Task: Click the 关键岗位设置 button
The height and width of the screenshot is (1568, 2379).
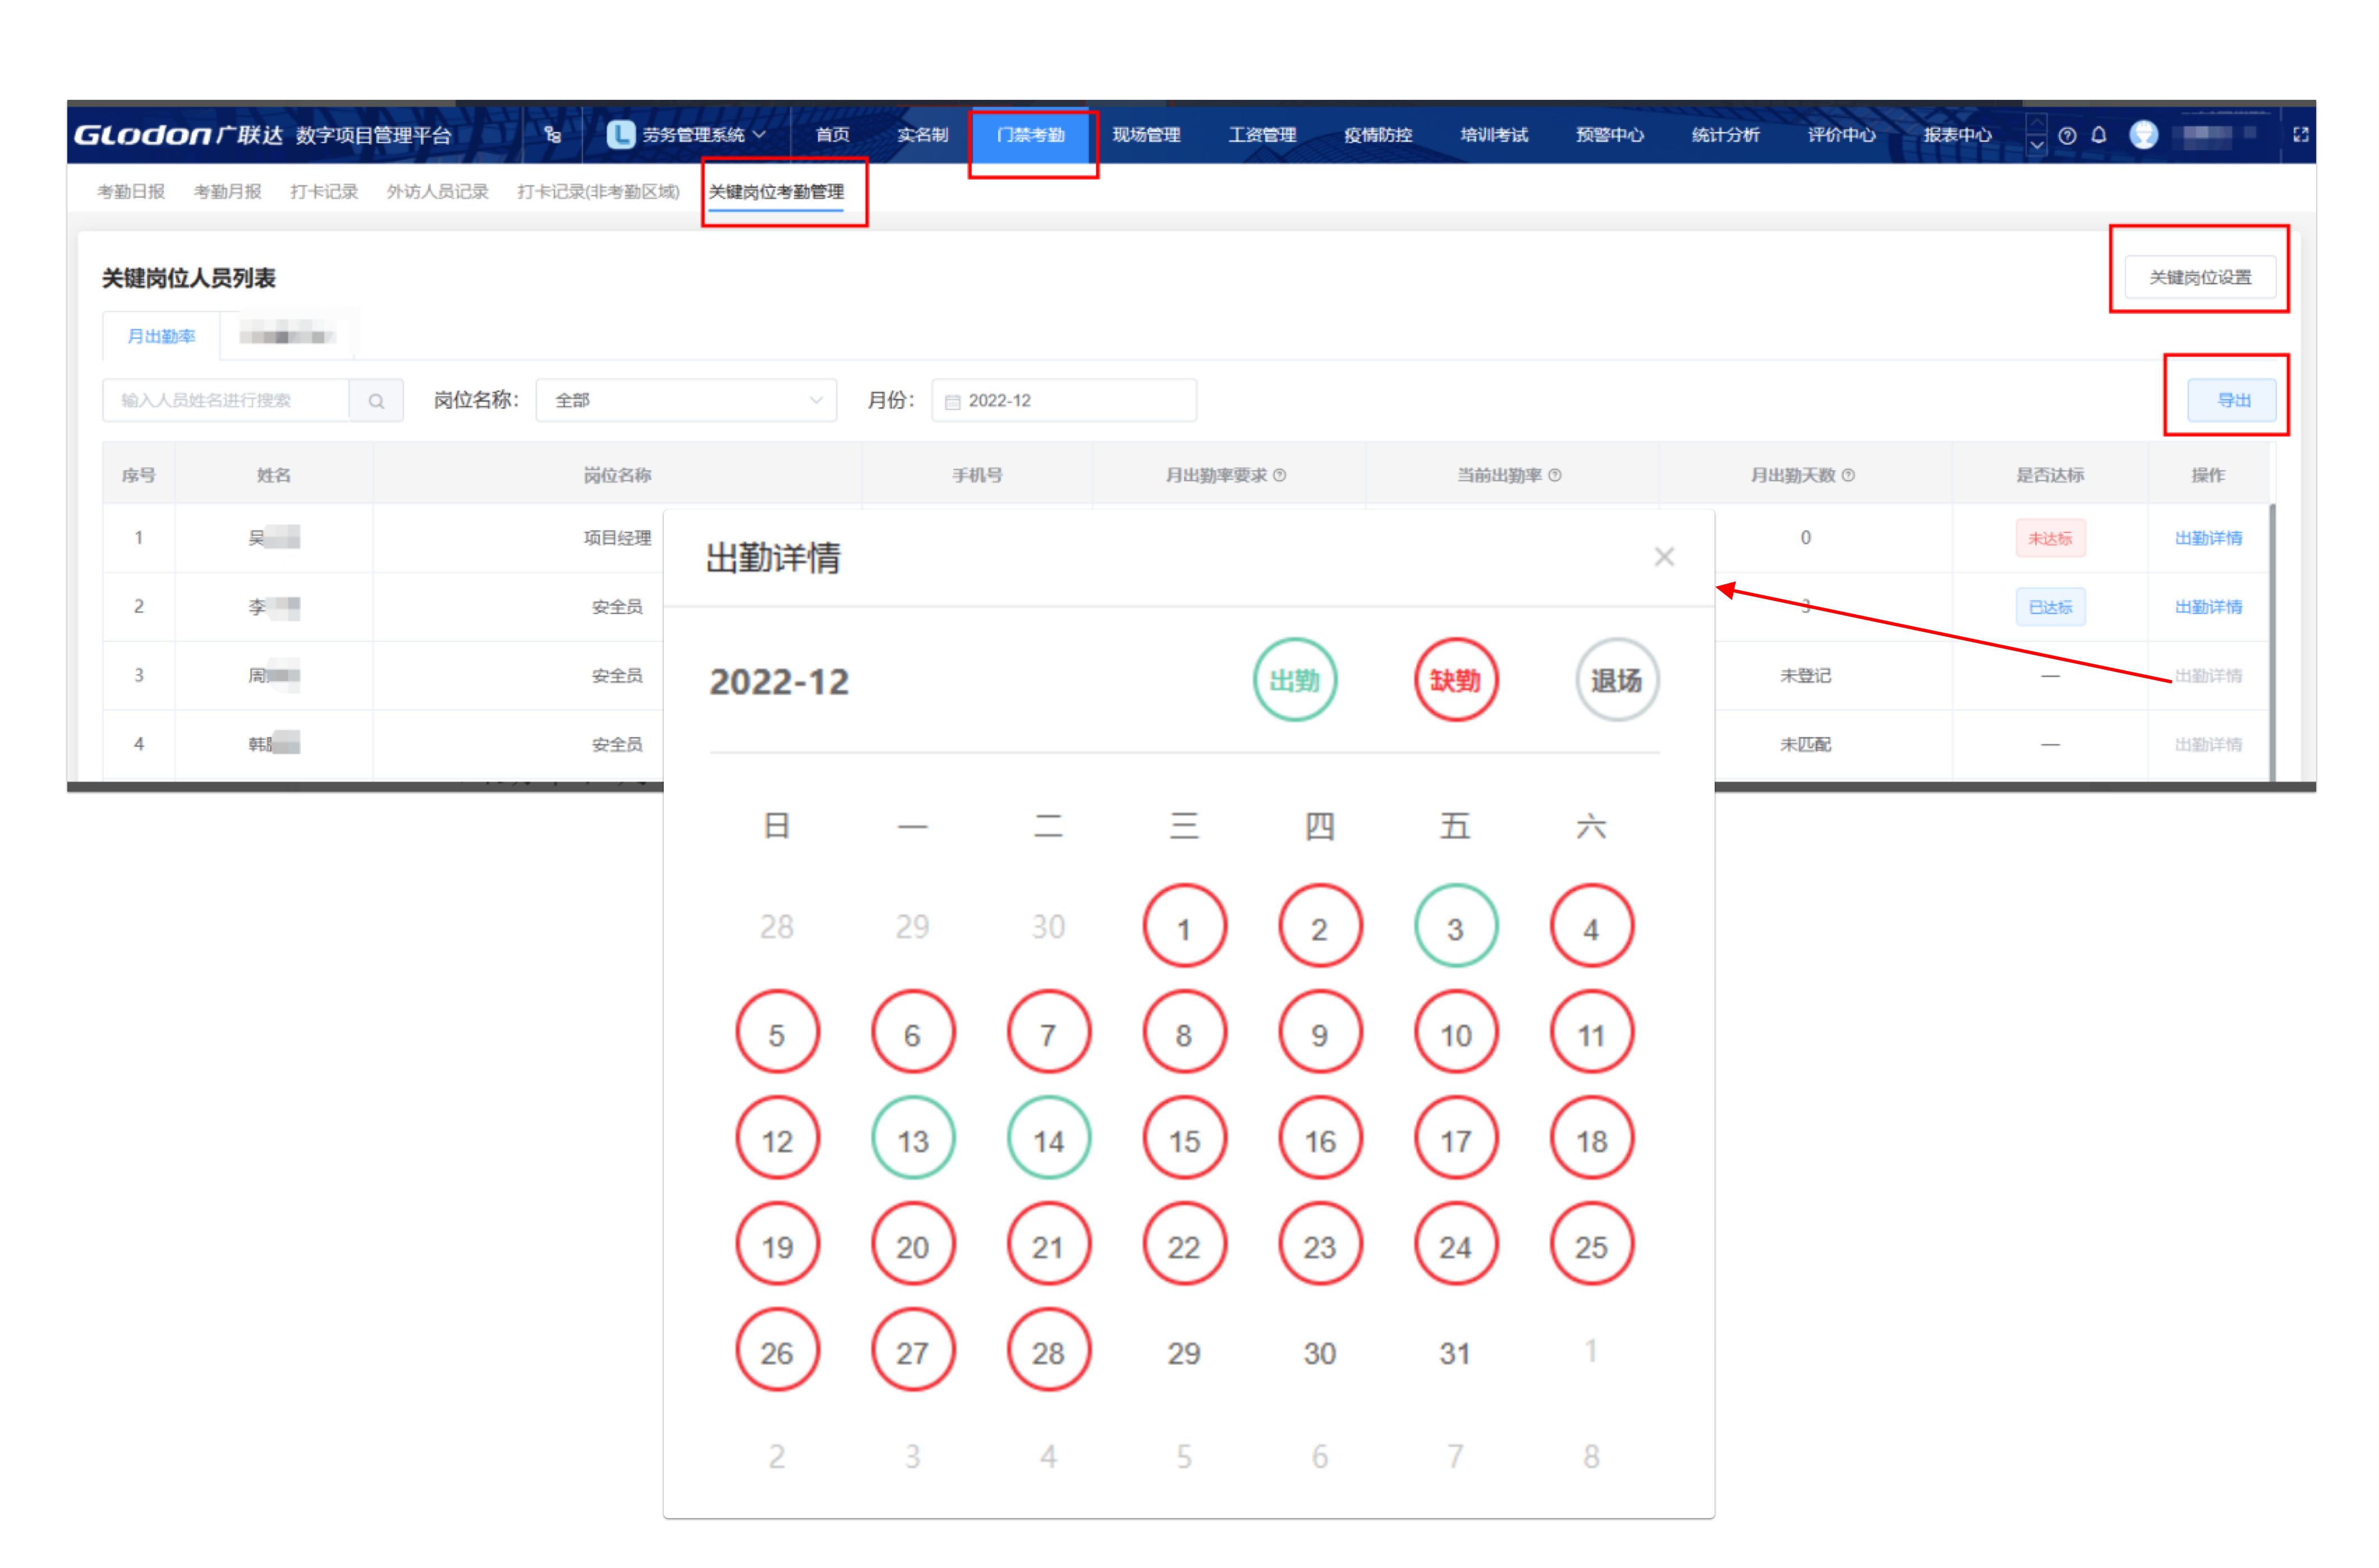Action: [2200, 277]
